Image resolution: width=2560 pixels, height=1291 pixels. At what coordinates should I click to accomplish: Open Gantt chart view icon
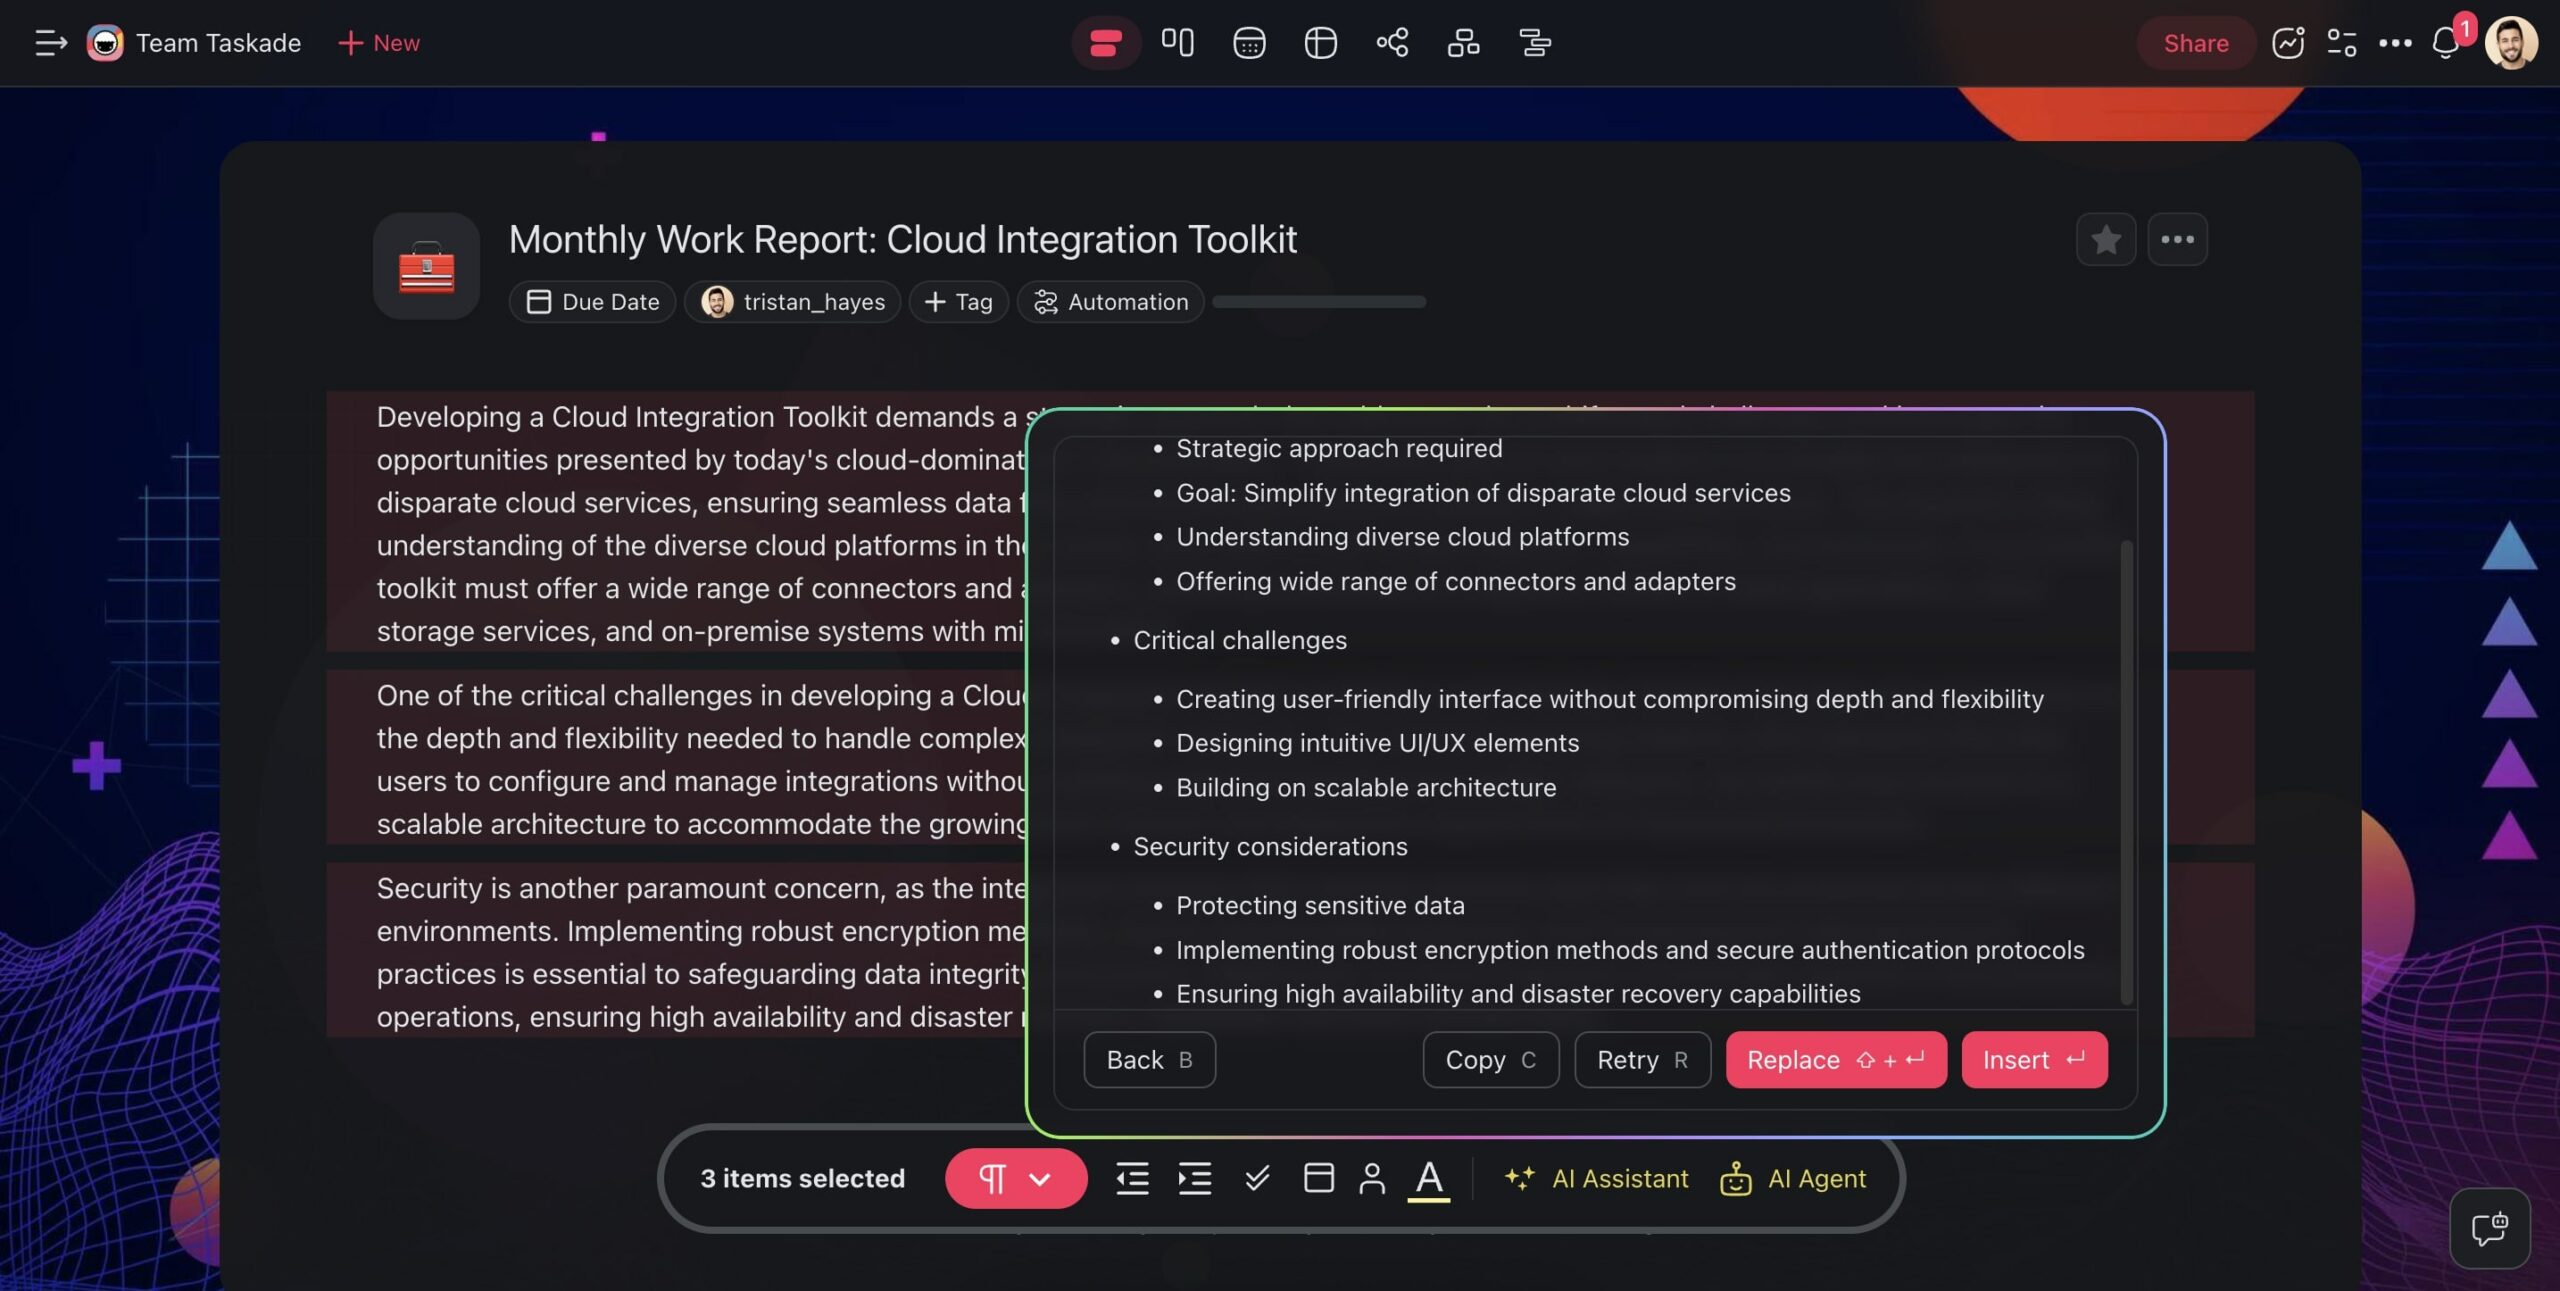[1535, 43]
